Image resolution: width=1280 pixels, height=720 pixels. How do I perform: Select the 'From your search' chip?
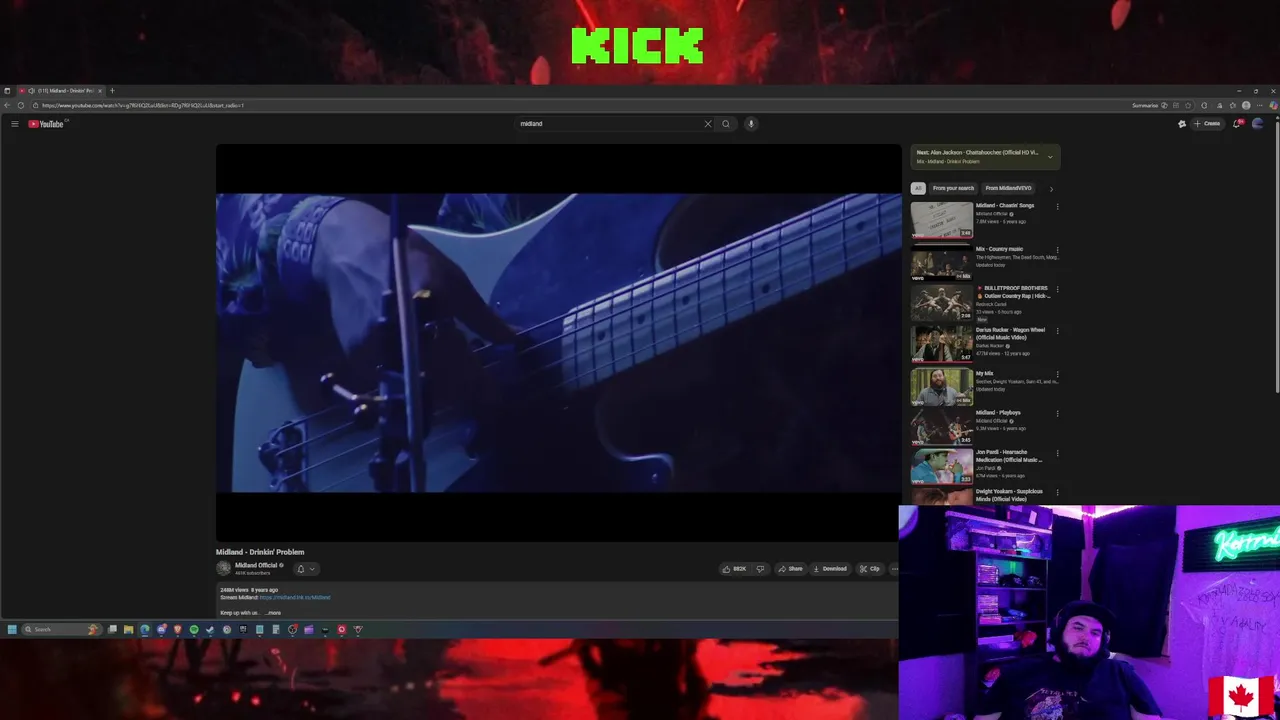pos(953,188)
